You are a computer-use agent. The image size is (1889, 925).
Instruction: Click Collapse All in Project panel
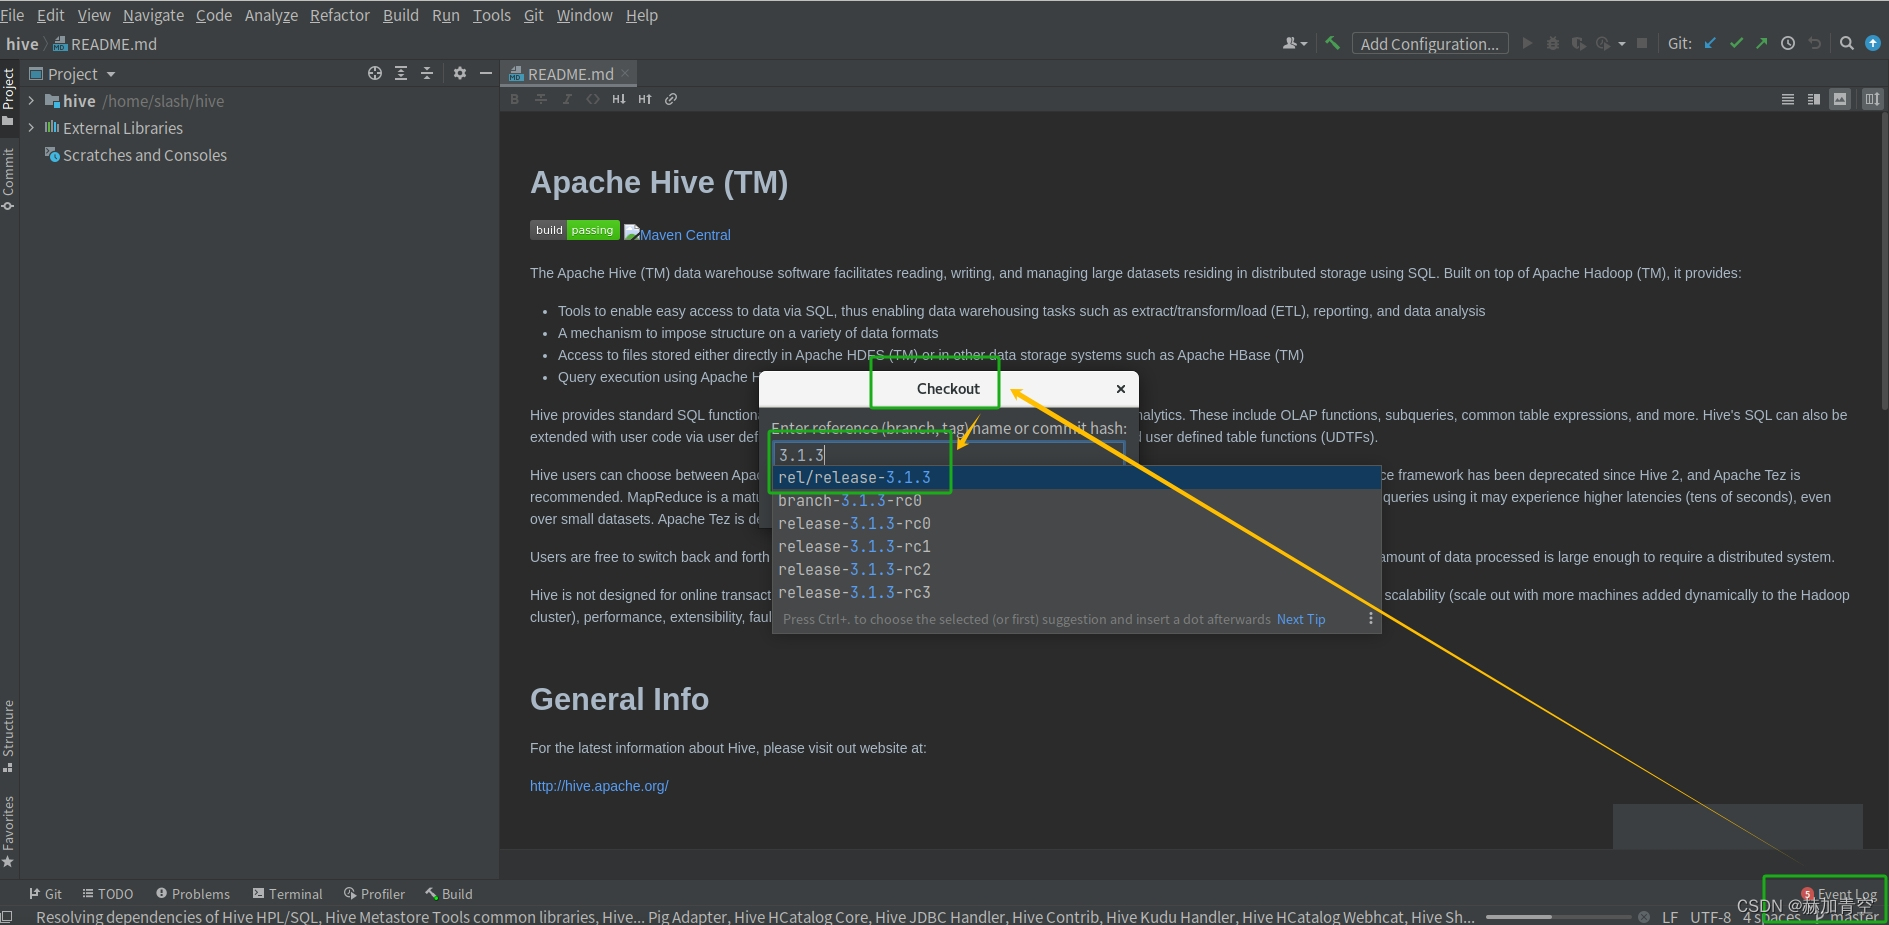(x=427, y=73)
